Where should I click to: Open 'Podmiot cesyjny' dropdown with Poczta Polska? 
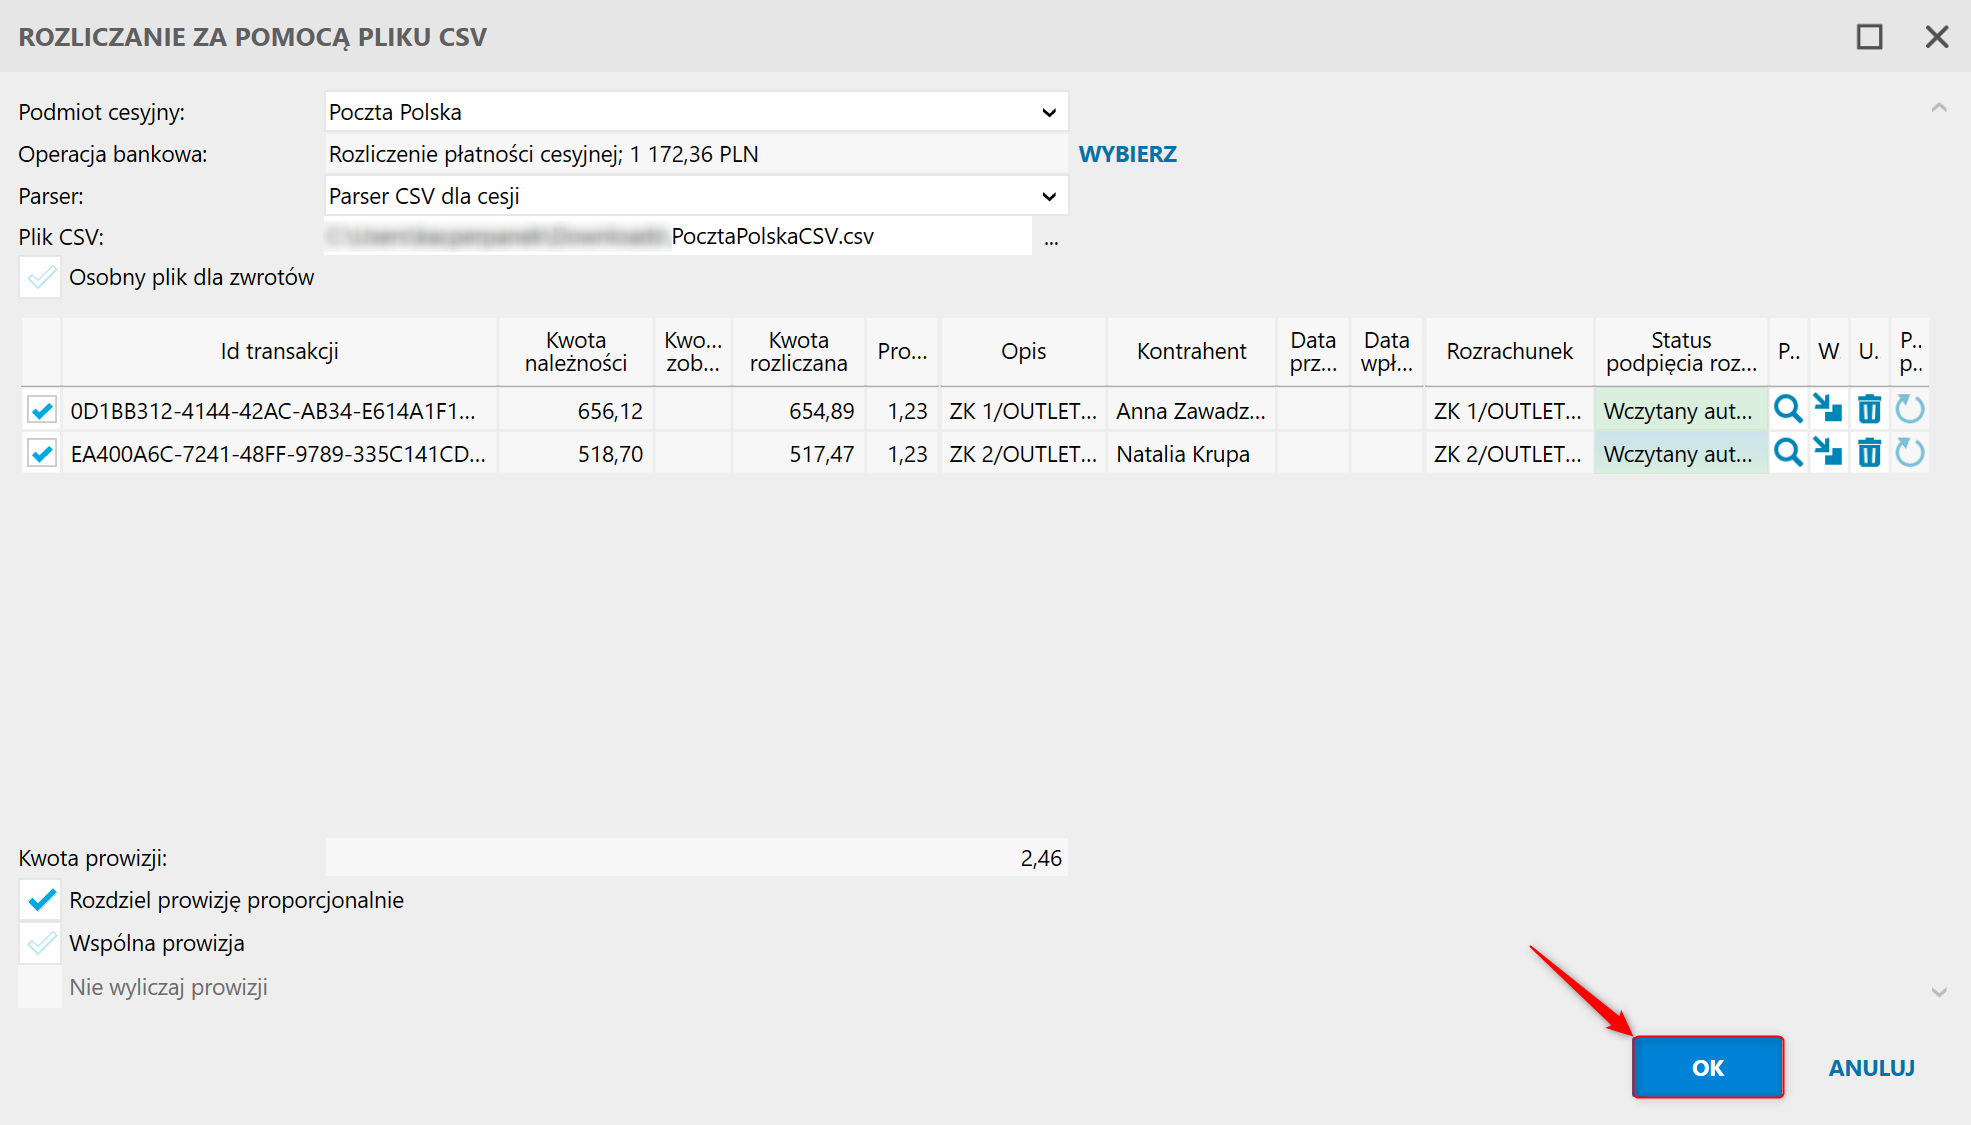point(1048,112)
